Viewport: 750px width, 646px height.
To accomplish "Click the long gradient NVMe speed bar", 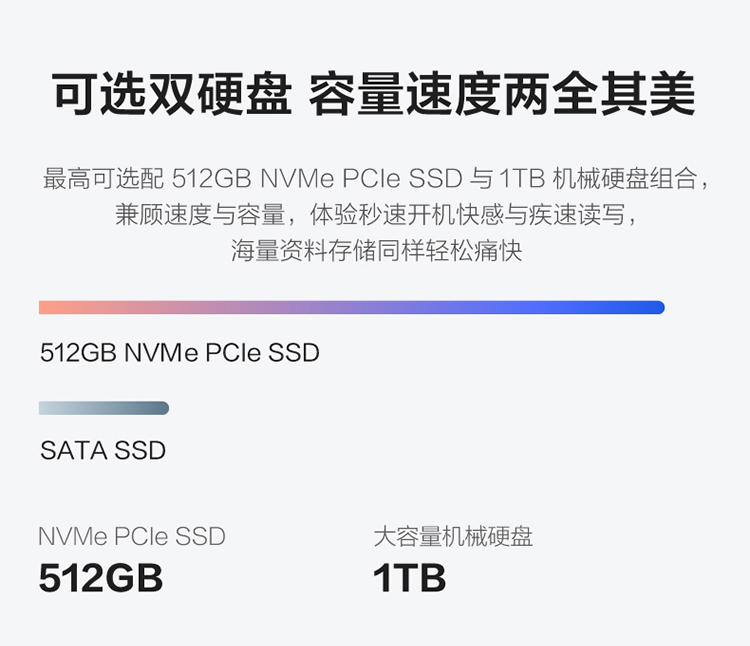I will click(352, 307).
